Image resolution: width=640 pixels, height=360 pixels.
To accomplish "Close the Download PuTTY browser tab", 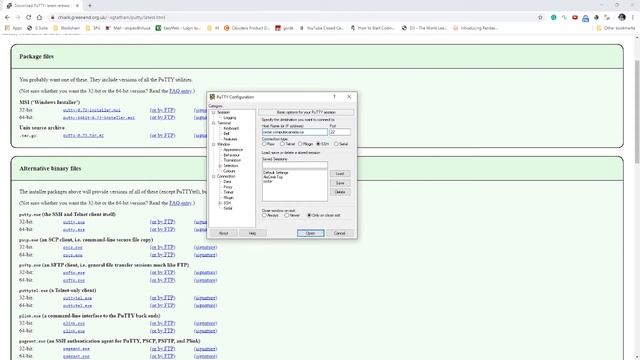I will click(77, 6).
